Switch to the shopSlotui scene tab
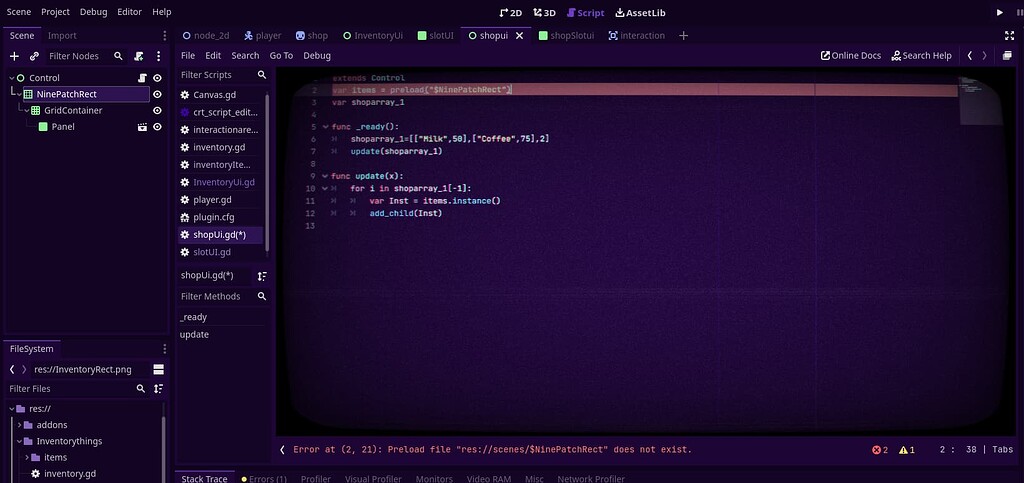The height and width of the screenshot is (483, 1024). pyautogui.click(x=566, y=35)
